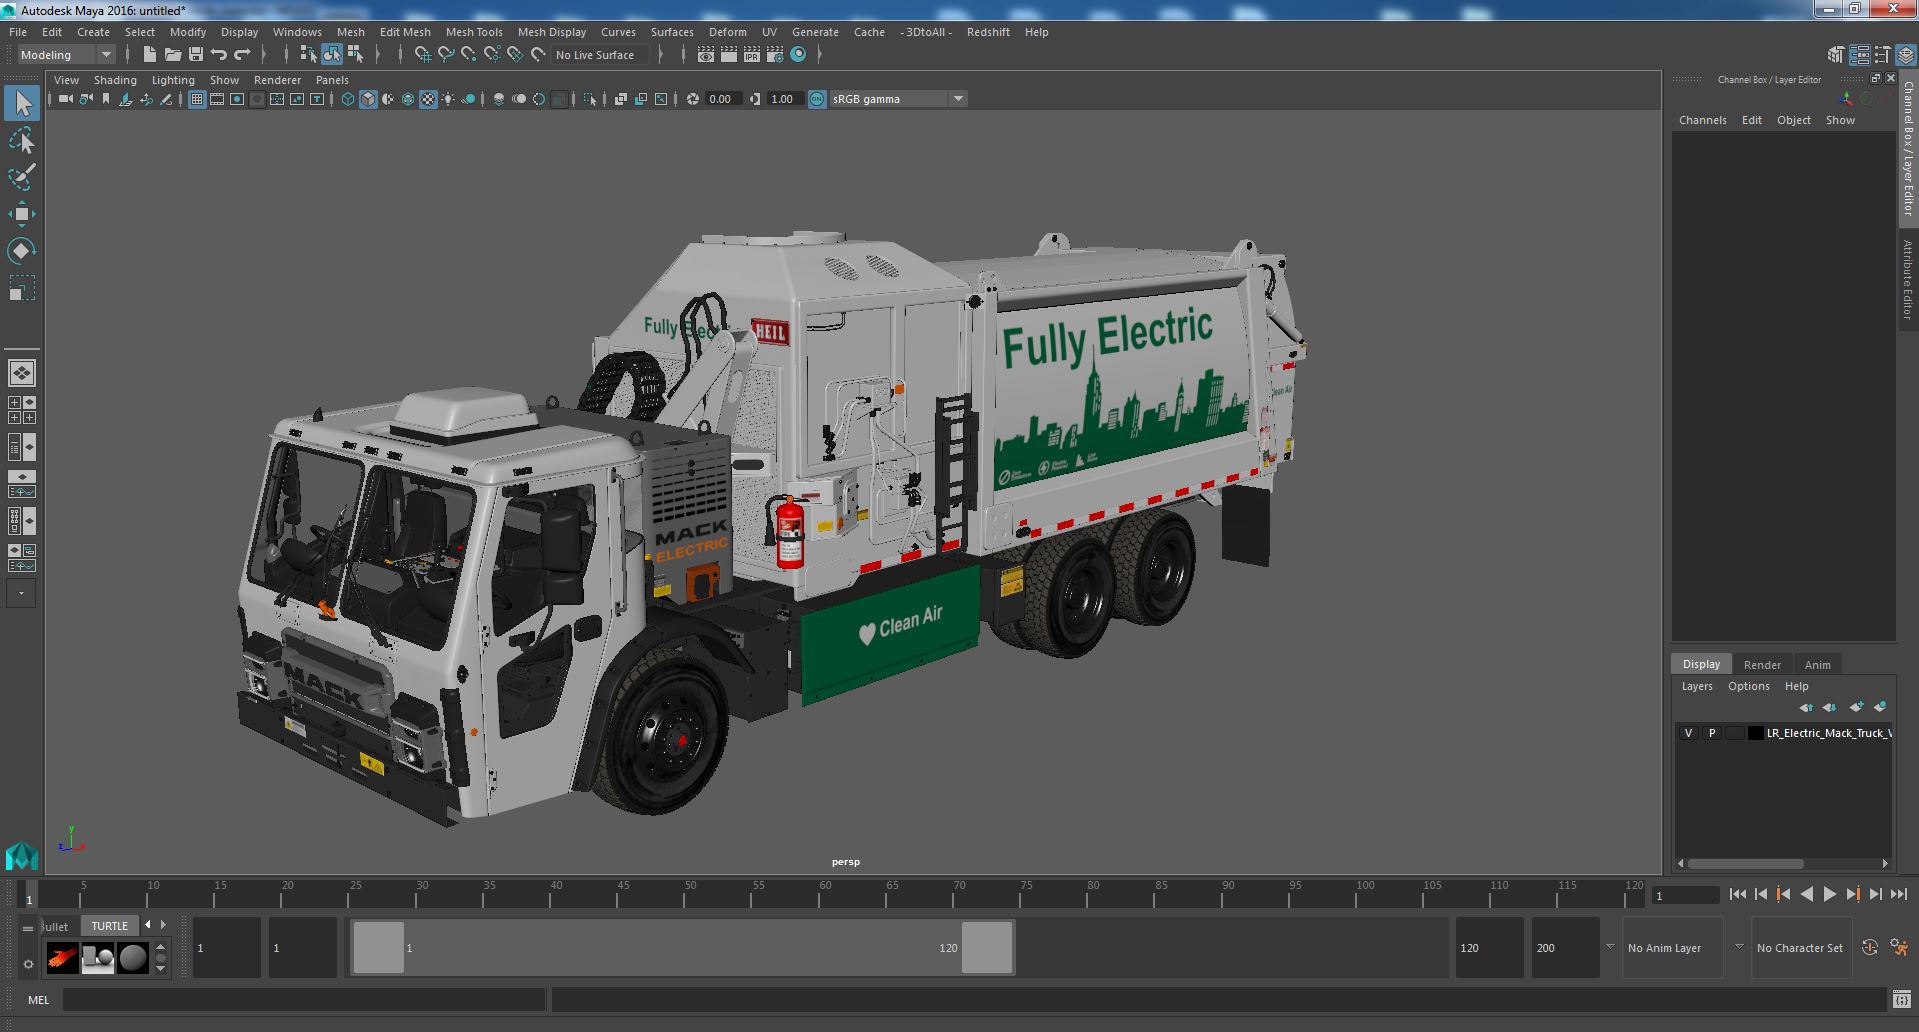The width and height of the screenshot is (1919, 1032).
Task: Redo the last action
Action: coord(242,55)
